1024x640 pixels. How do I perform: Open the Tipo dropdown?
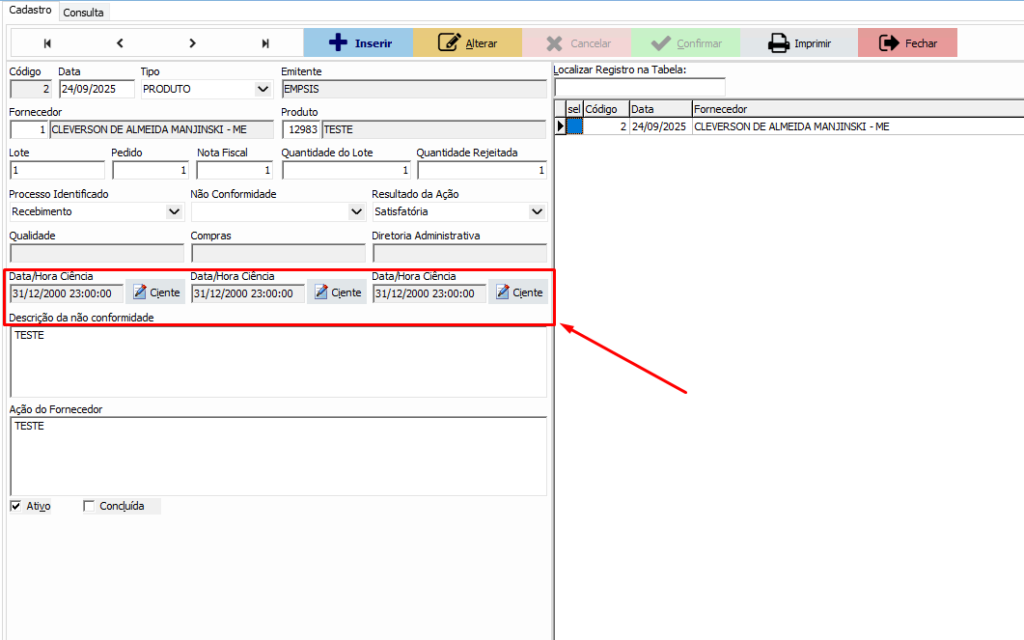[x=263, y=89]
